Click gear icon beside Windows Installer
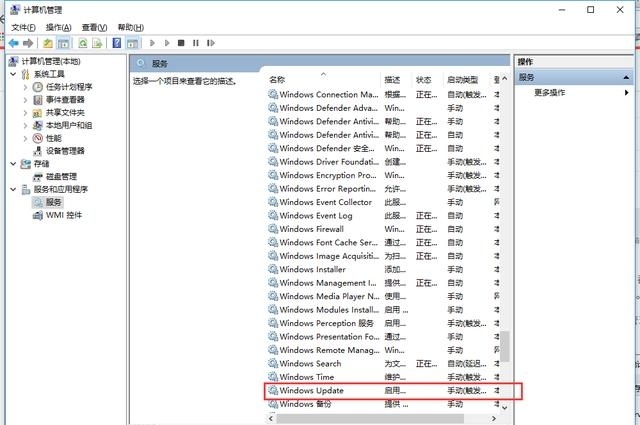Viewport: 640px width, 425px height. 273,269
